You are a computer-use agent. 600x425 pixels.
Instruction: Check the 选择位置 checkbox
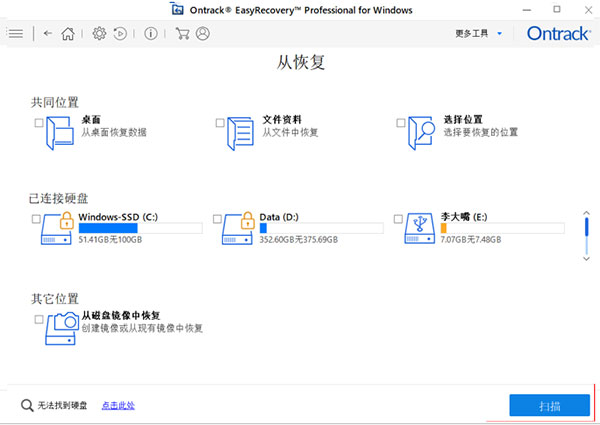401,123
